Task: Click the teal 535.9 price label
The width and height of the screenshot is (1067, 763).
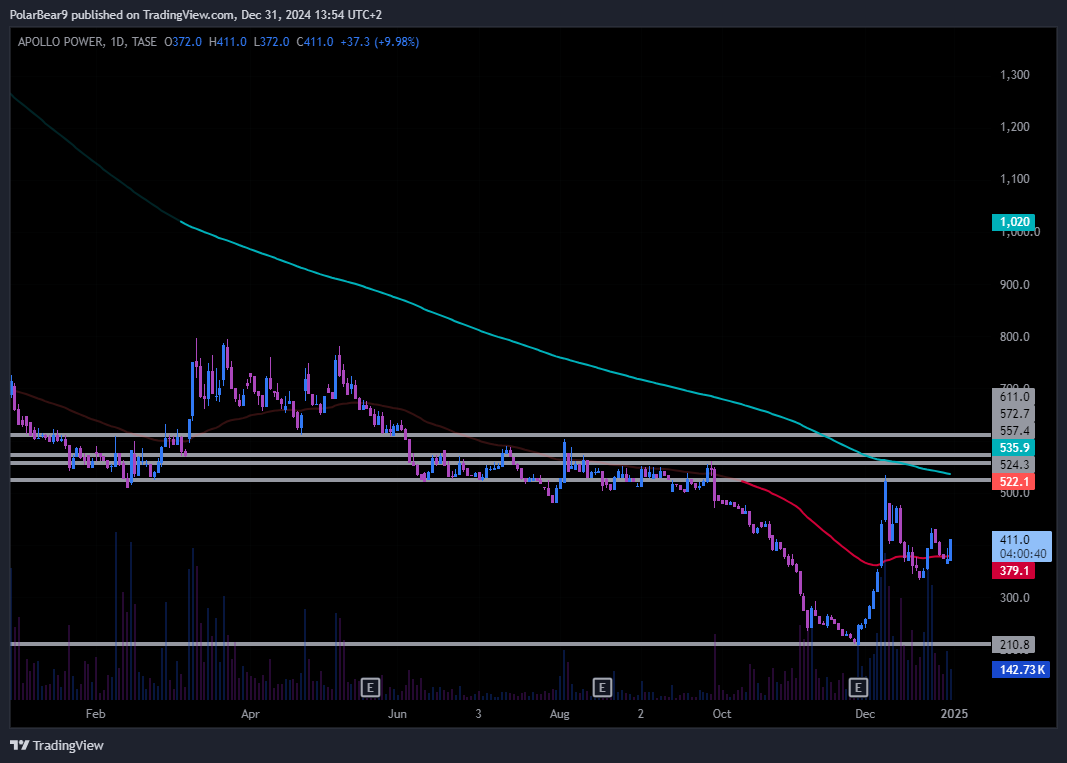Action: tap(1014, 448)
